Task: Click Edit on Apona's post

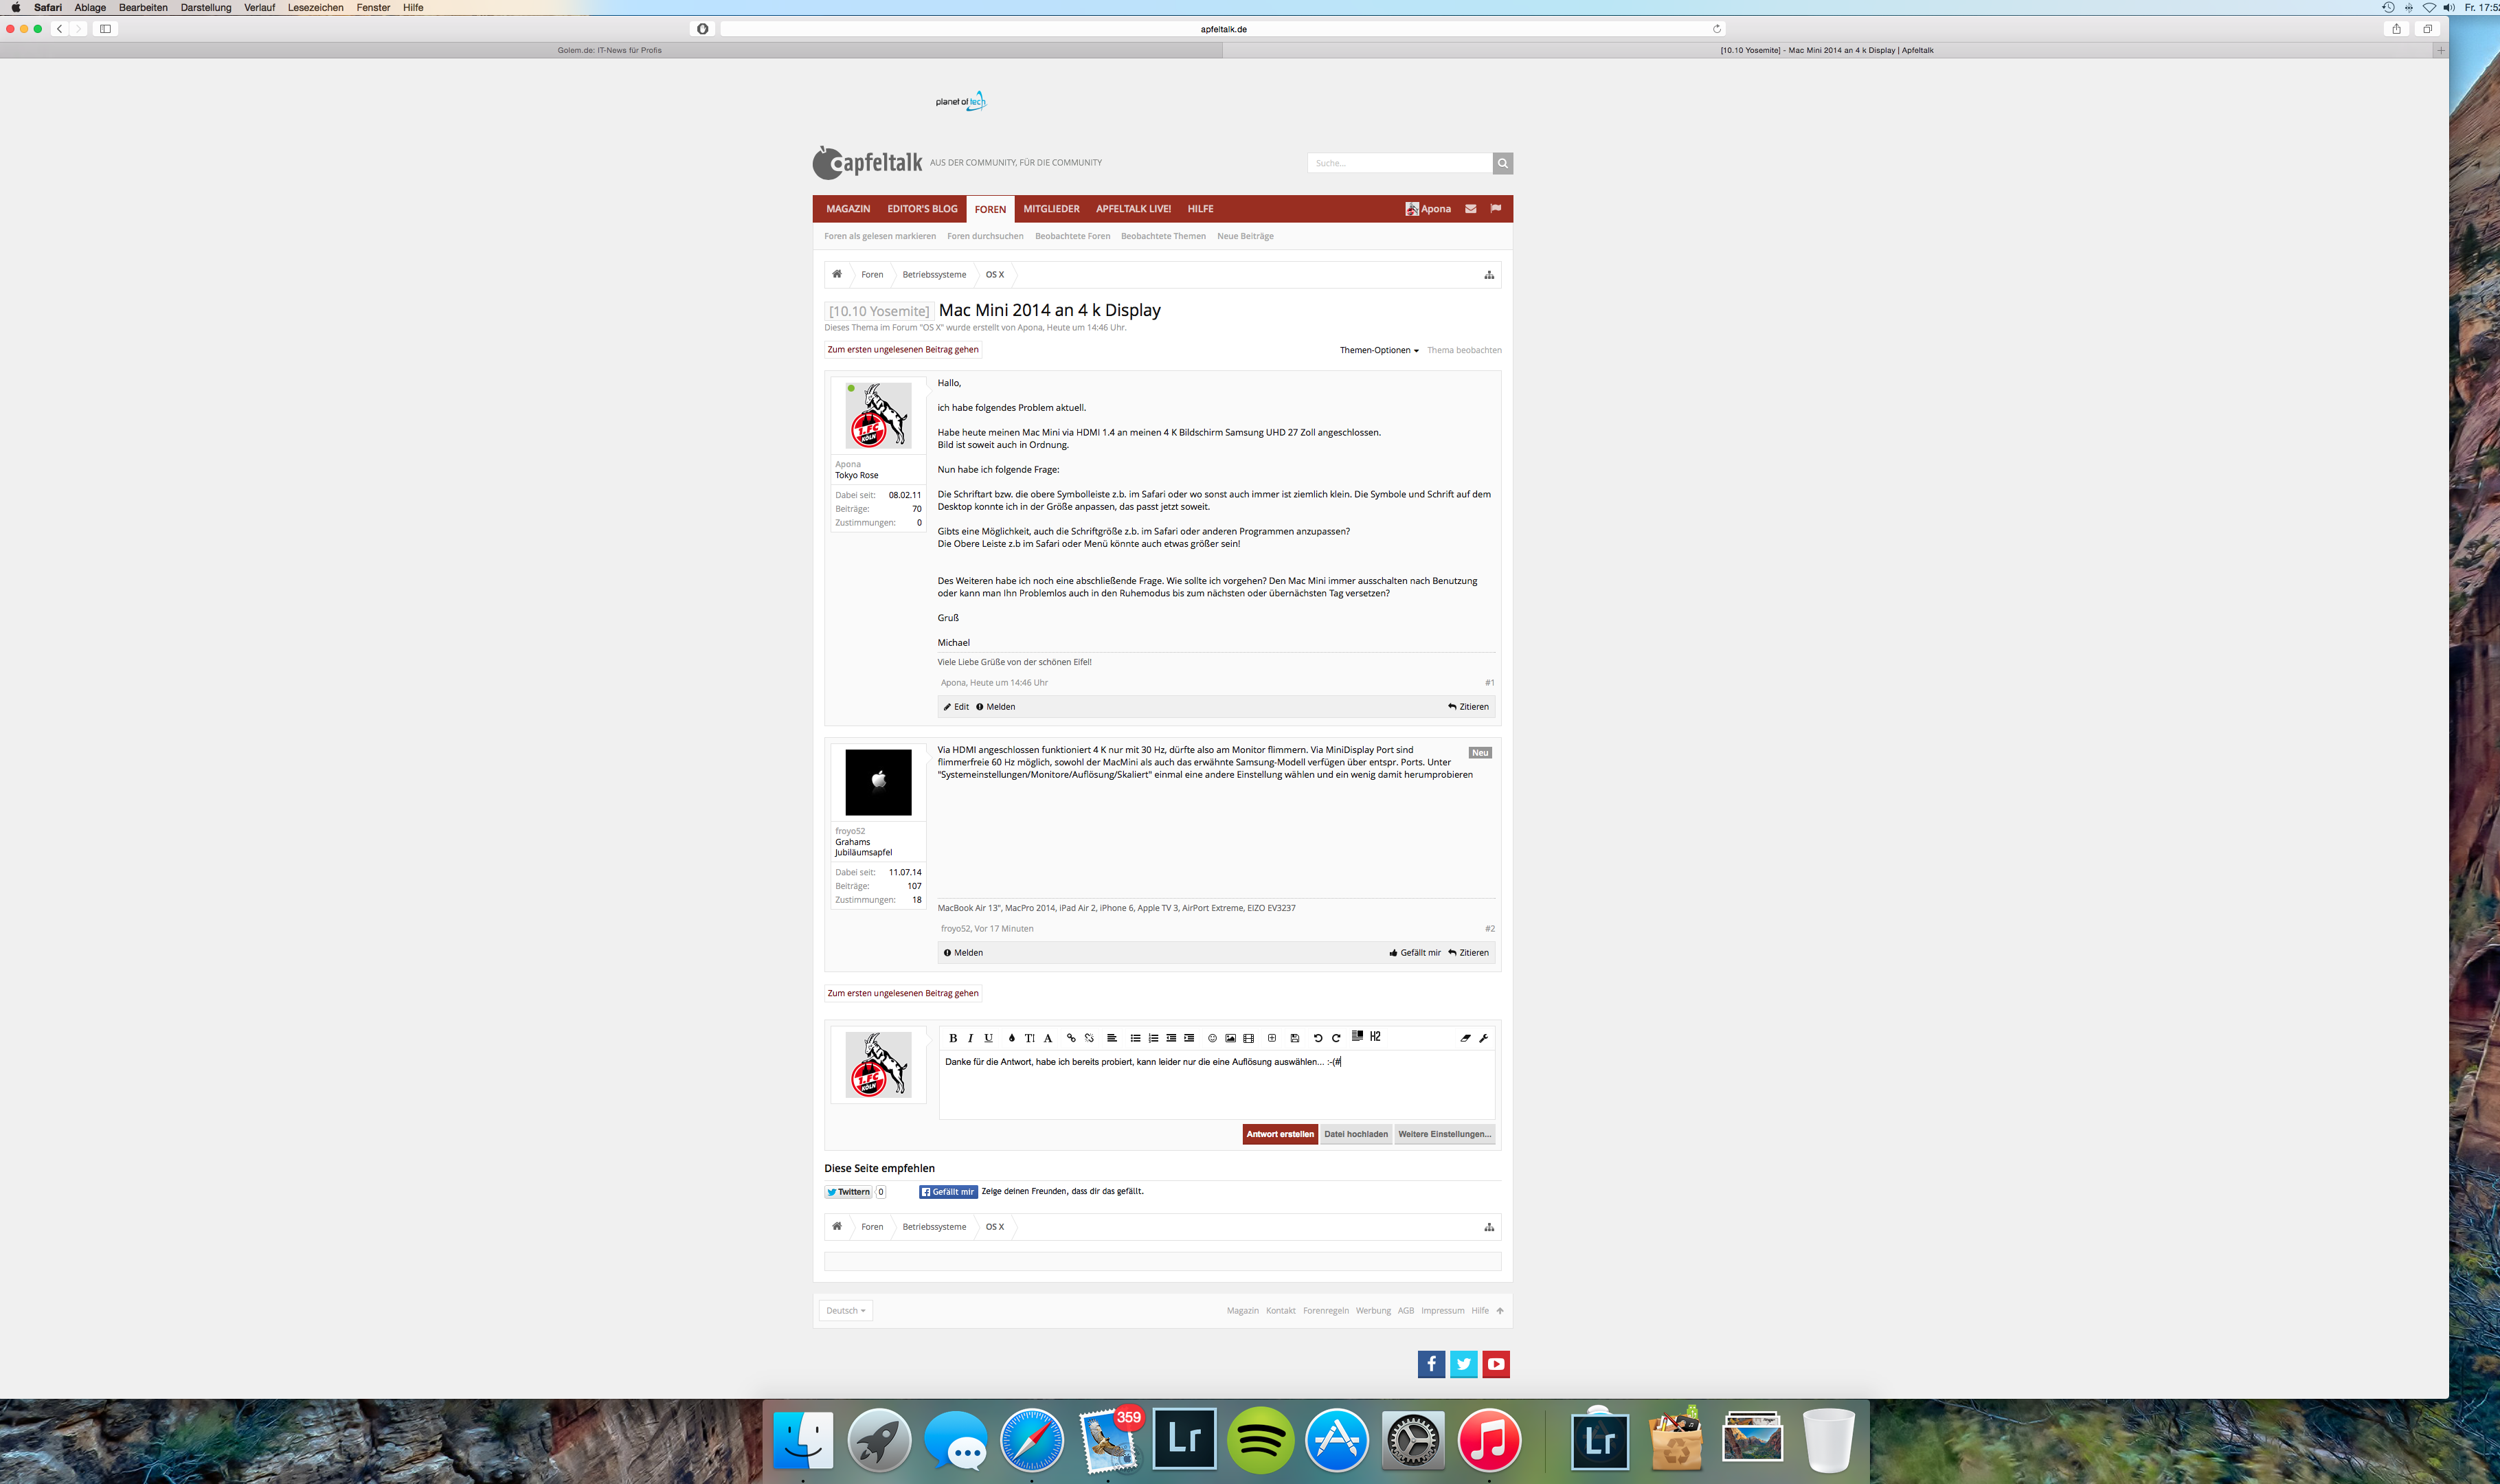Action: click(956, 707)
